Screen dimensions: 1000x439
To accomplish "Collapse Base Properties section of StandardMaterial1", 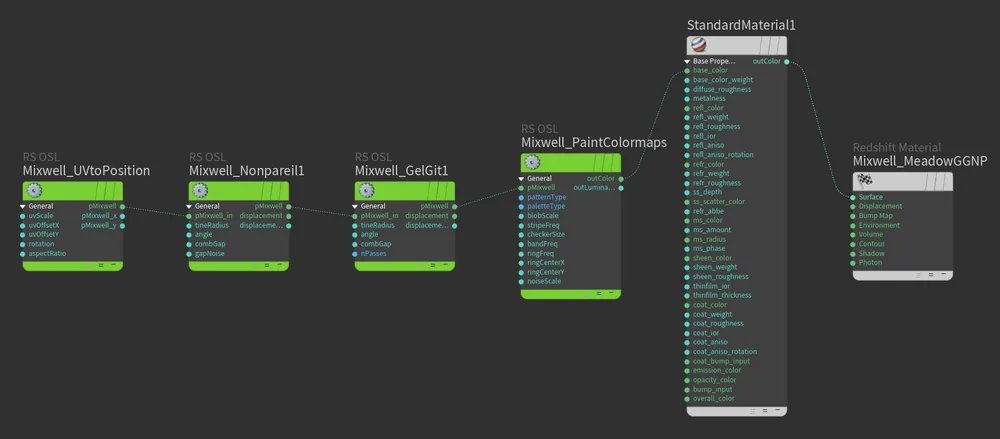I will pyautogui.click(x=687, y=62).
